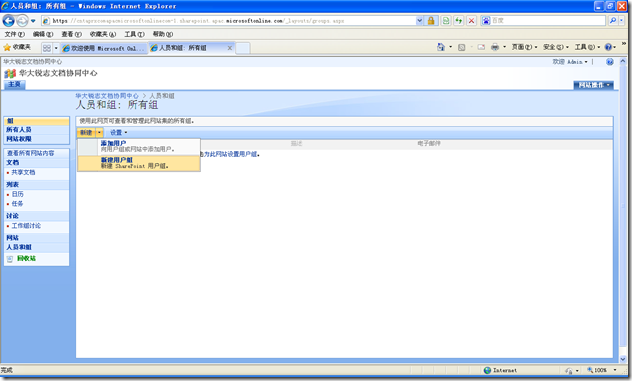Switch to the 欢迎使用 Microsoft Online tab
Viewport: 632px width, 381px height.
104,48
